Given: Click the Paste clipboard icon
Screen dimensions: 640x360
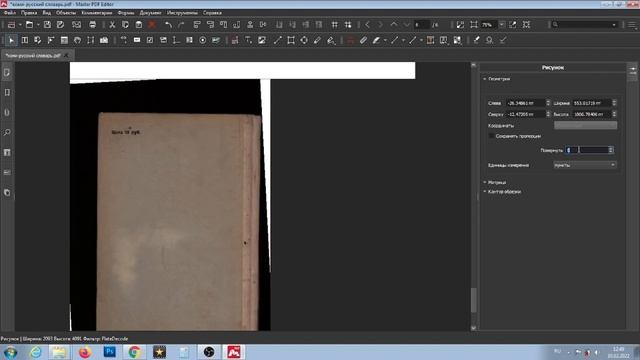Looking at the screenshot, I should tap(139, 25).
